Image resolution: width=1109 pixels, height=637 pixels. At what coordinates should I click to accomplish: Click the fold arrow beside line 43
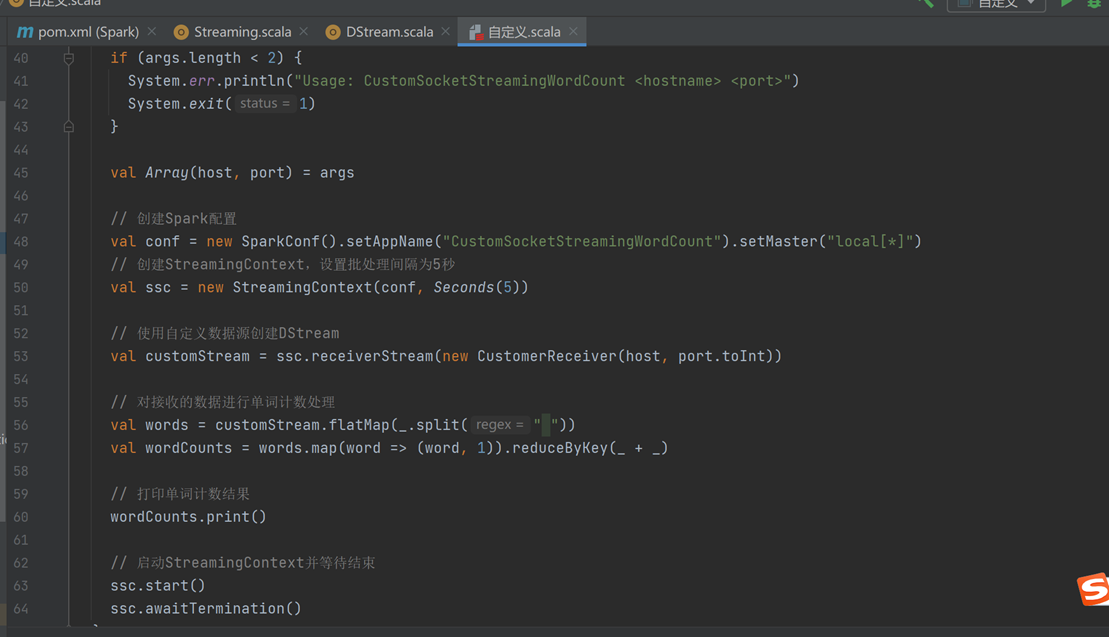(x=69, y=126)
